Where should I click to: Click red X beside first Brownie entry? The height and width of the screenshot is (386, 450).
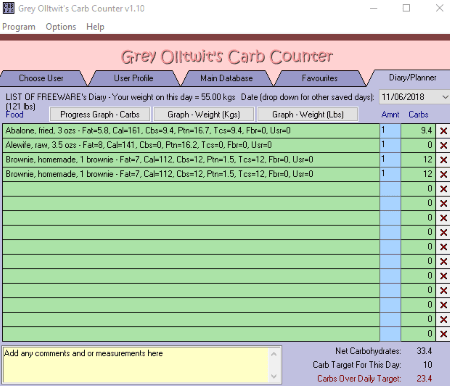point(443,160)
